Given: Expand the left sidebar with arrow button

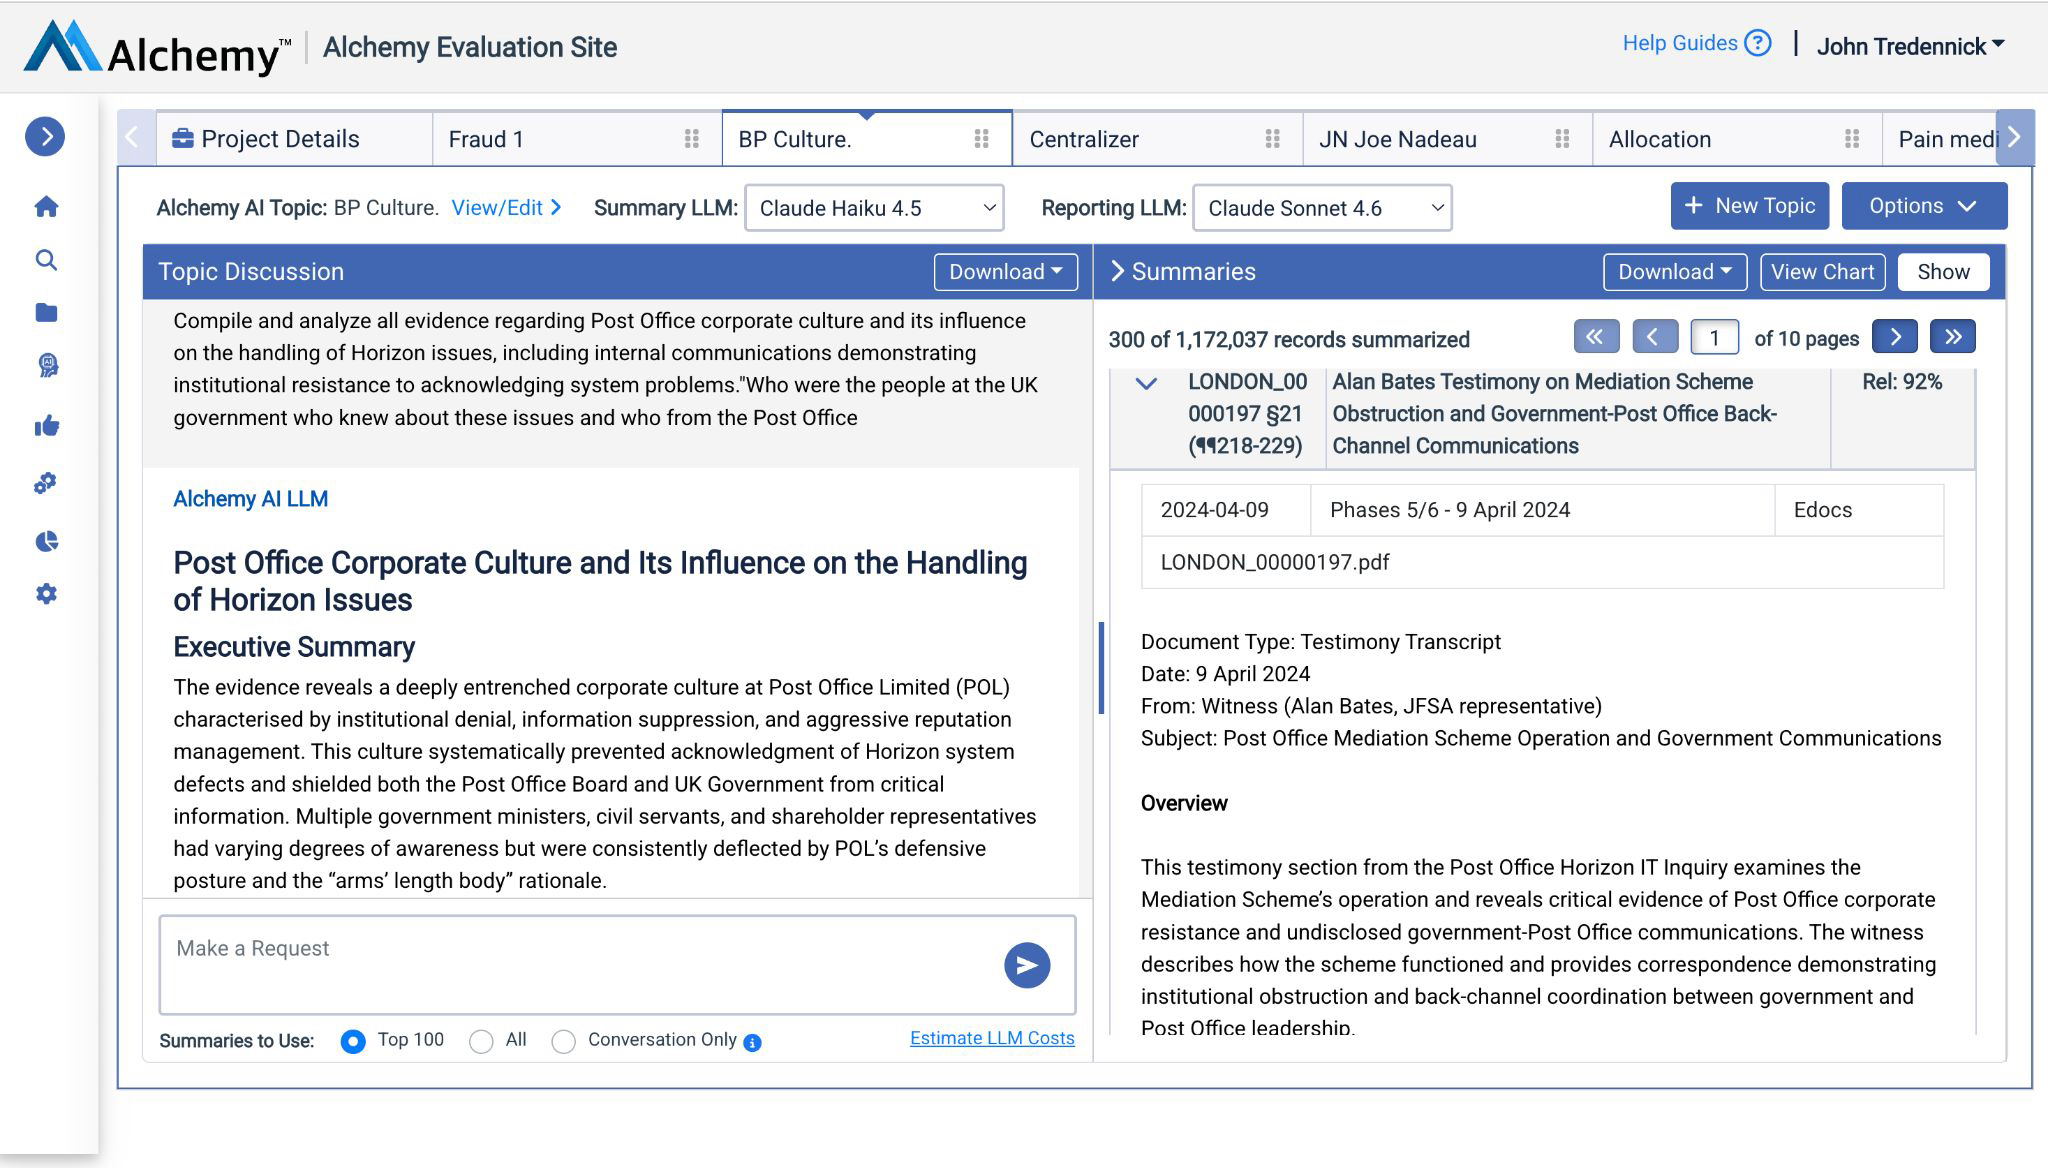Looking at the screenshot, I should (45, 136).
